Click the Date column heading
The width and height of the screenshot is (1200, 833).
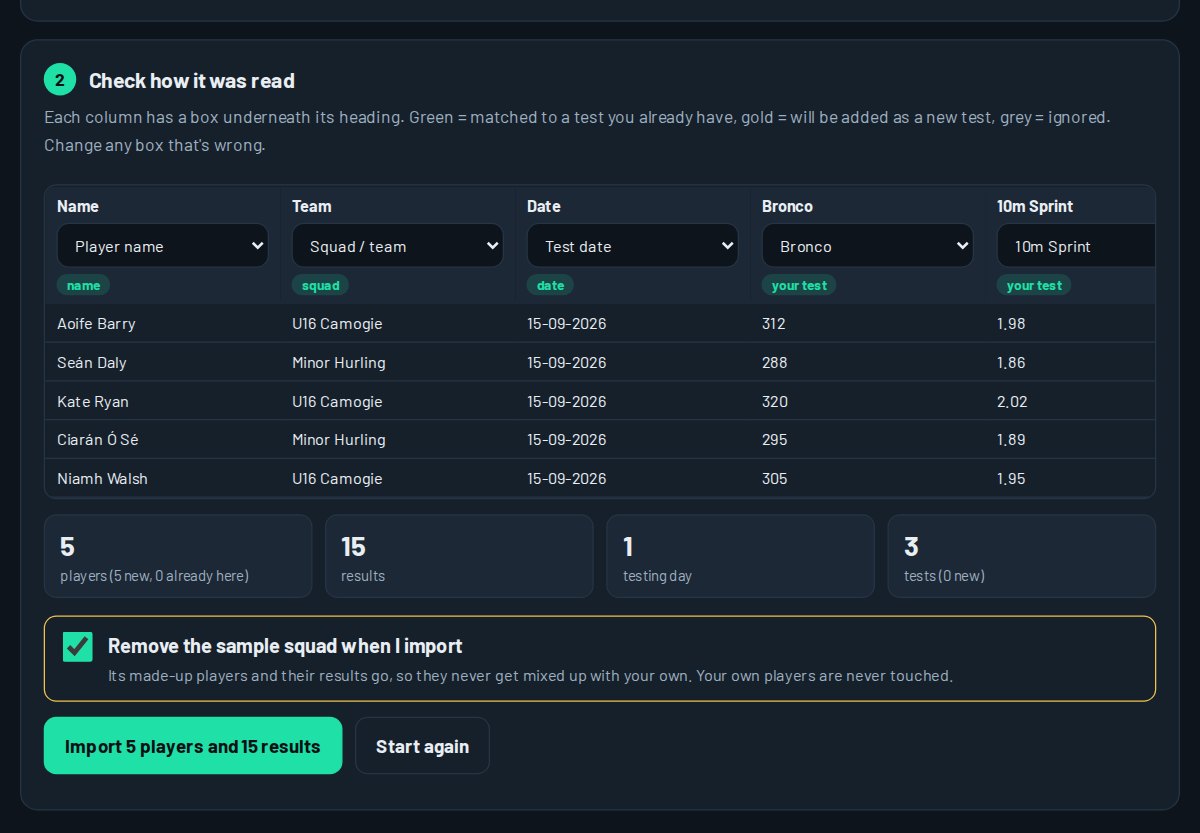click(544, 206)
